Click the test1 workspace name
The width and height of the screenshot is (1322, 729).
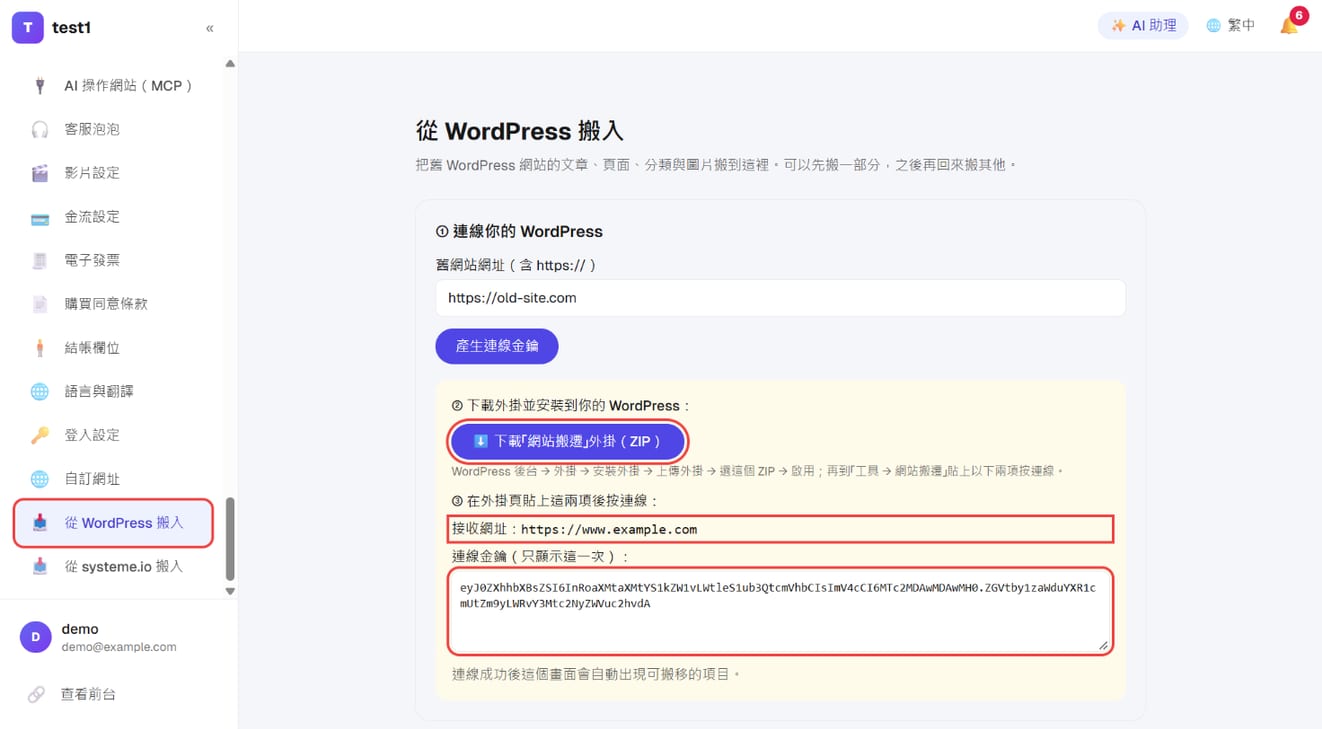pos(71,28)
